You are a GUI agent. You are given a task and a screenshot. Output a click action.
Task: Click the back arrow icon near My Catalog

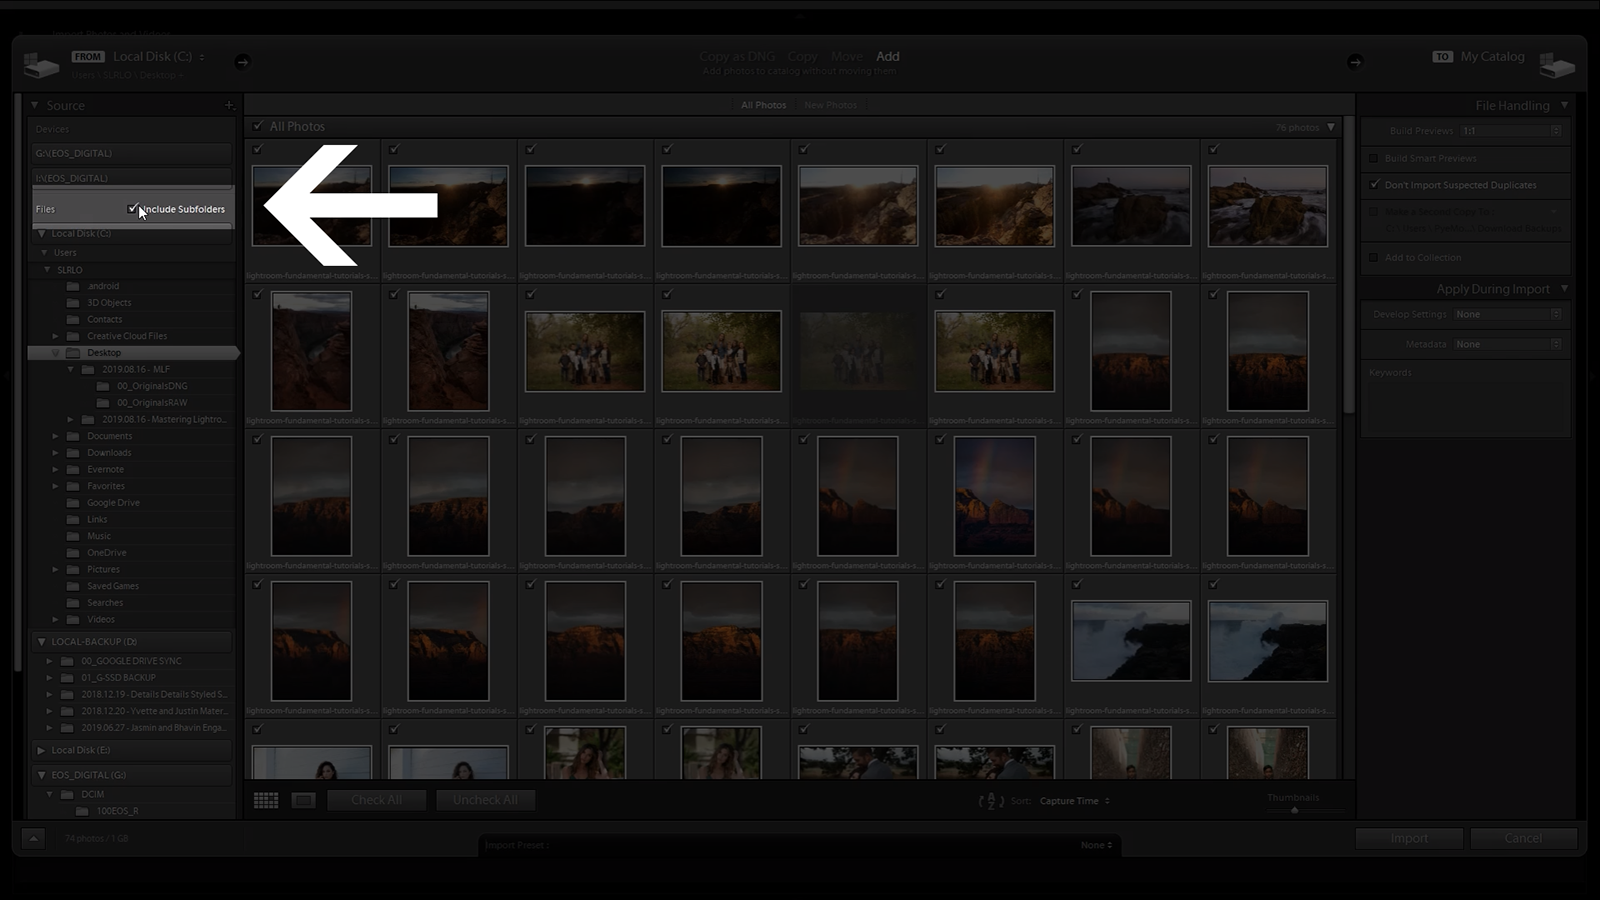coord(1356,61)
